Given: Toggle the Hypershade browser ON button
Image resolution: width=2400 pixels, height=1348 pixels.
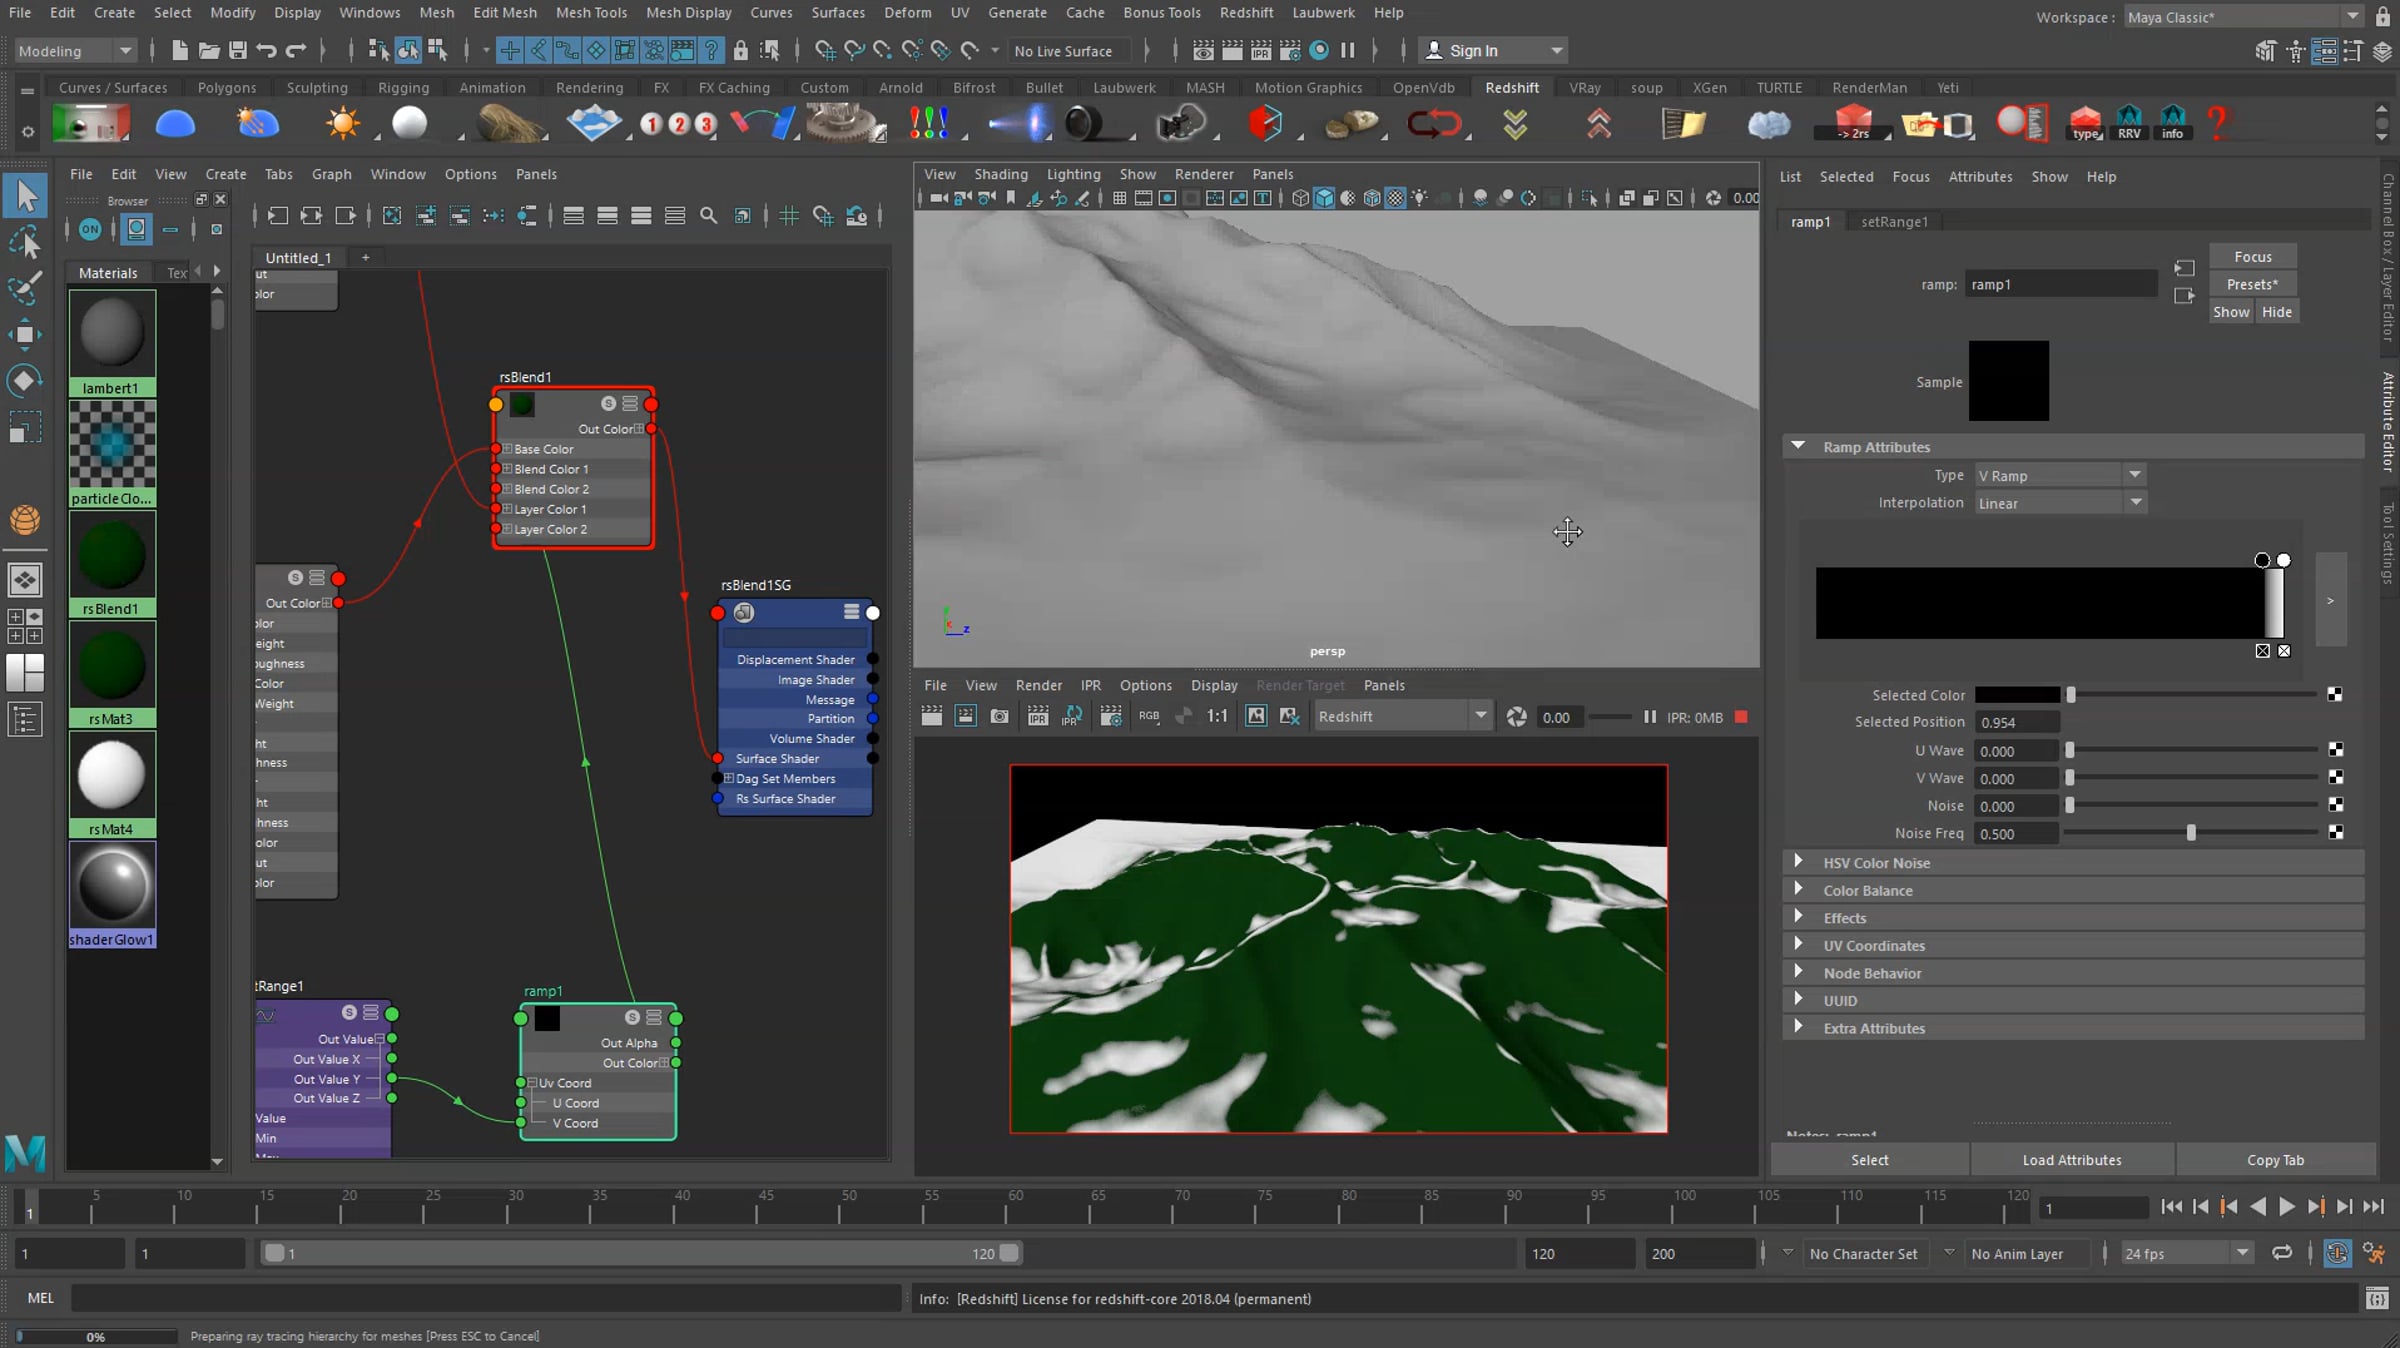Looking at the screenshot, I should 89,229.
